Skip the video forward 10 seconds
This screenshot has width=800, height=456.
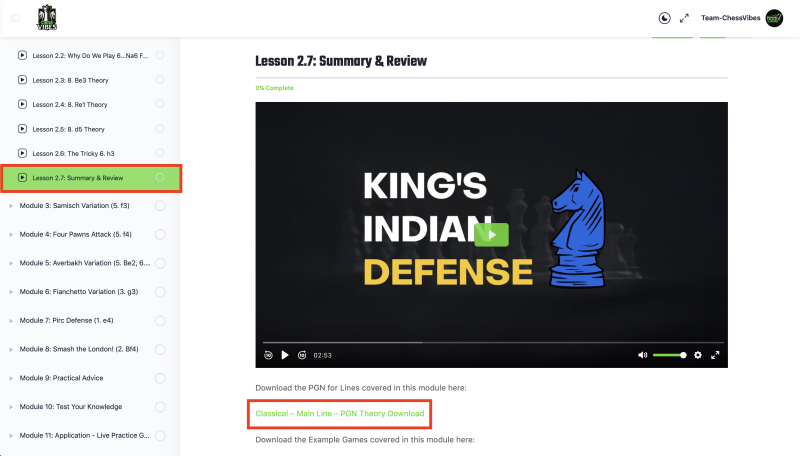[302, 355]
